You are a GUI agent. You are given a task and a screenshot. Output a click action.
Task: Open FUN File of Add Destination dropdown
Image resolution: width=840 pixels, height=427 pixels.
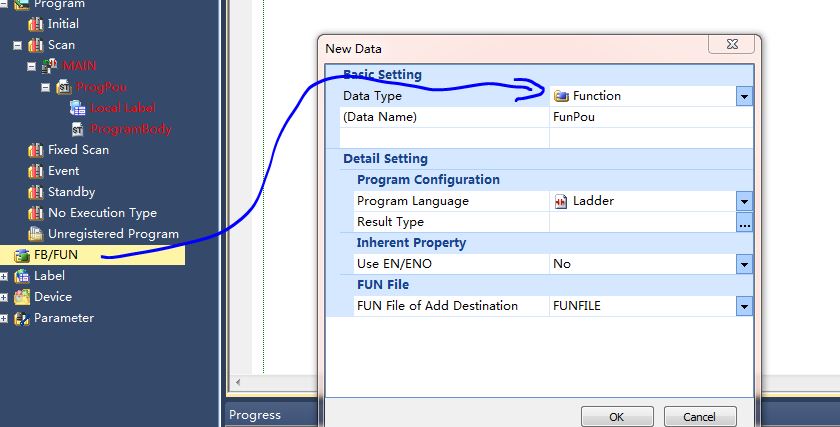click(x=743, y=306)
